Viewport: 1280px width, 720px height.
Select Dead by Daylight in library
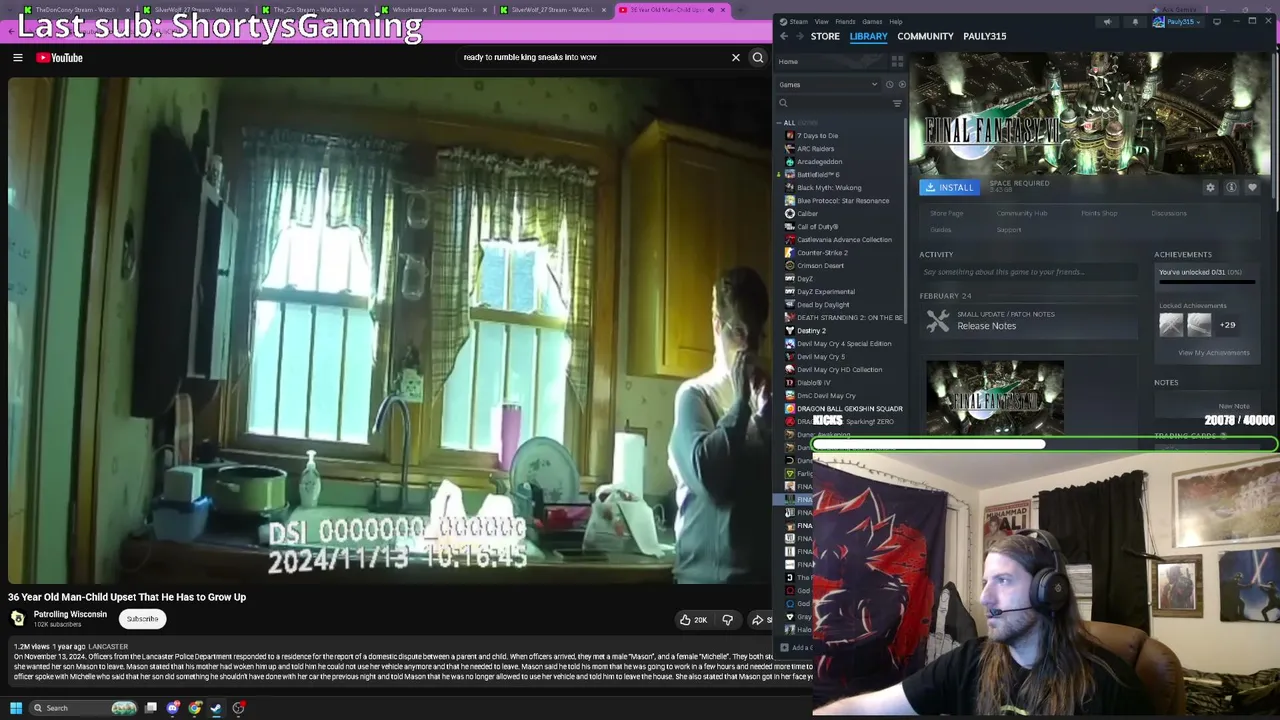823,305
